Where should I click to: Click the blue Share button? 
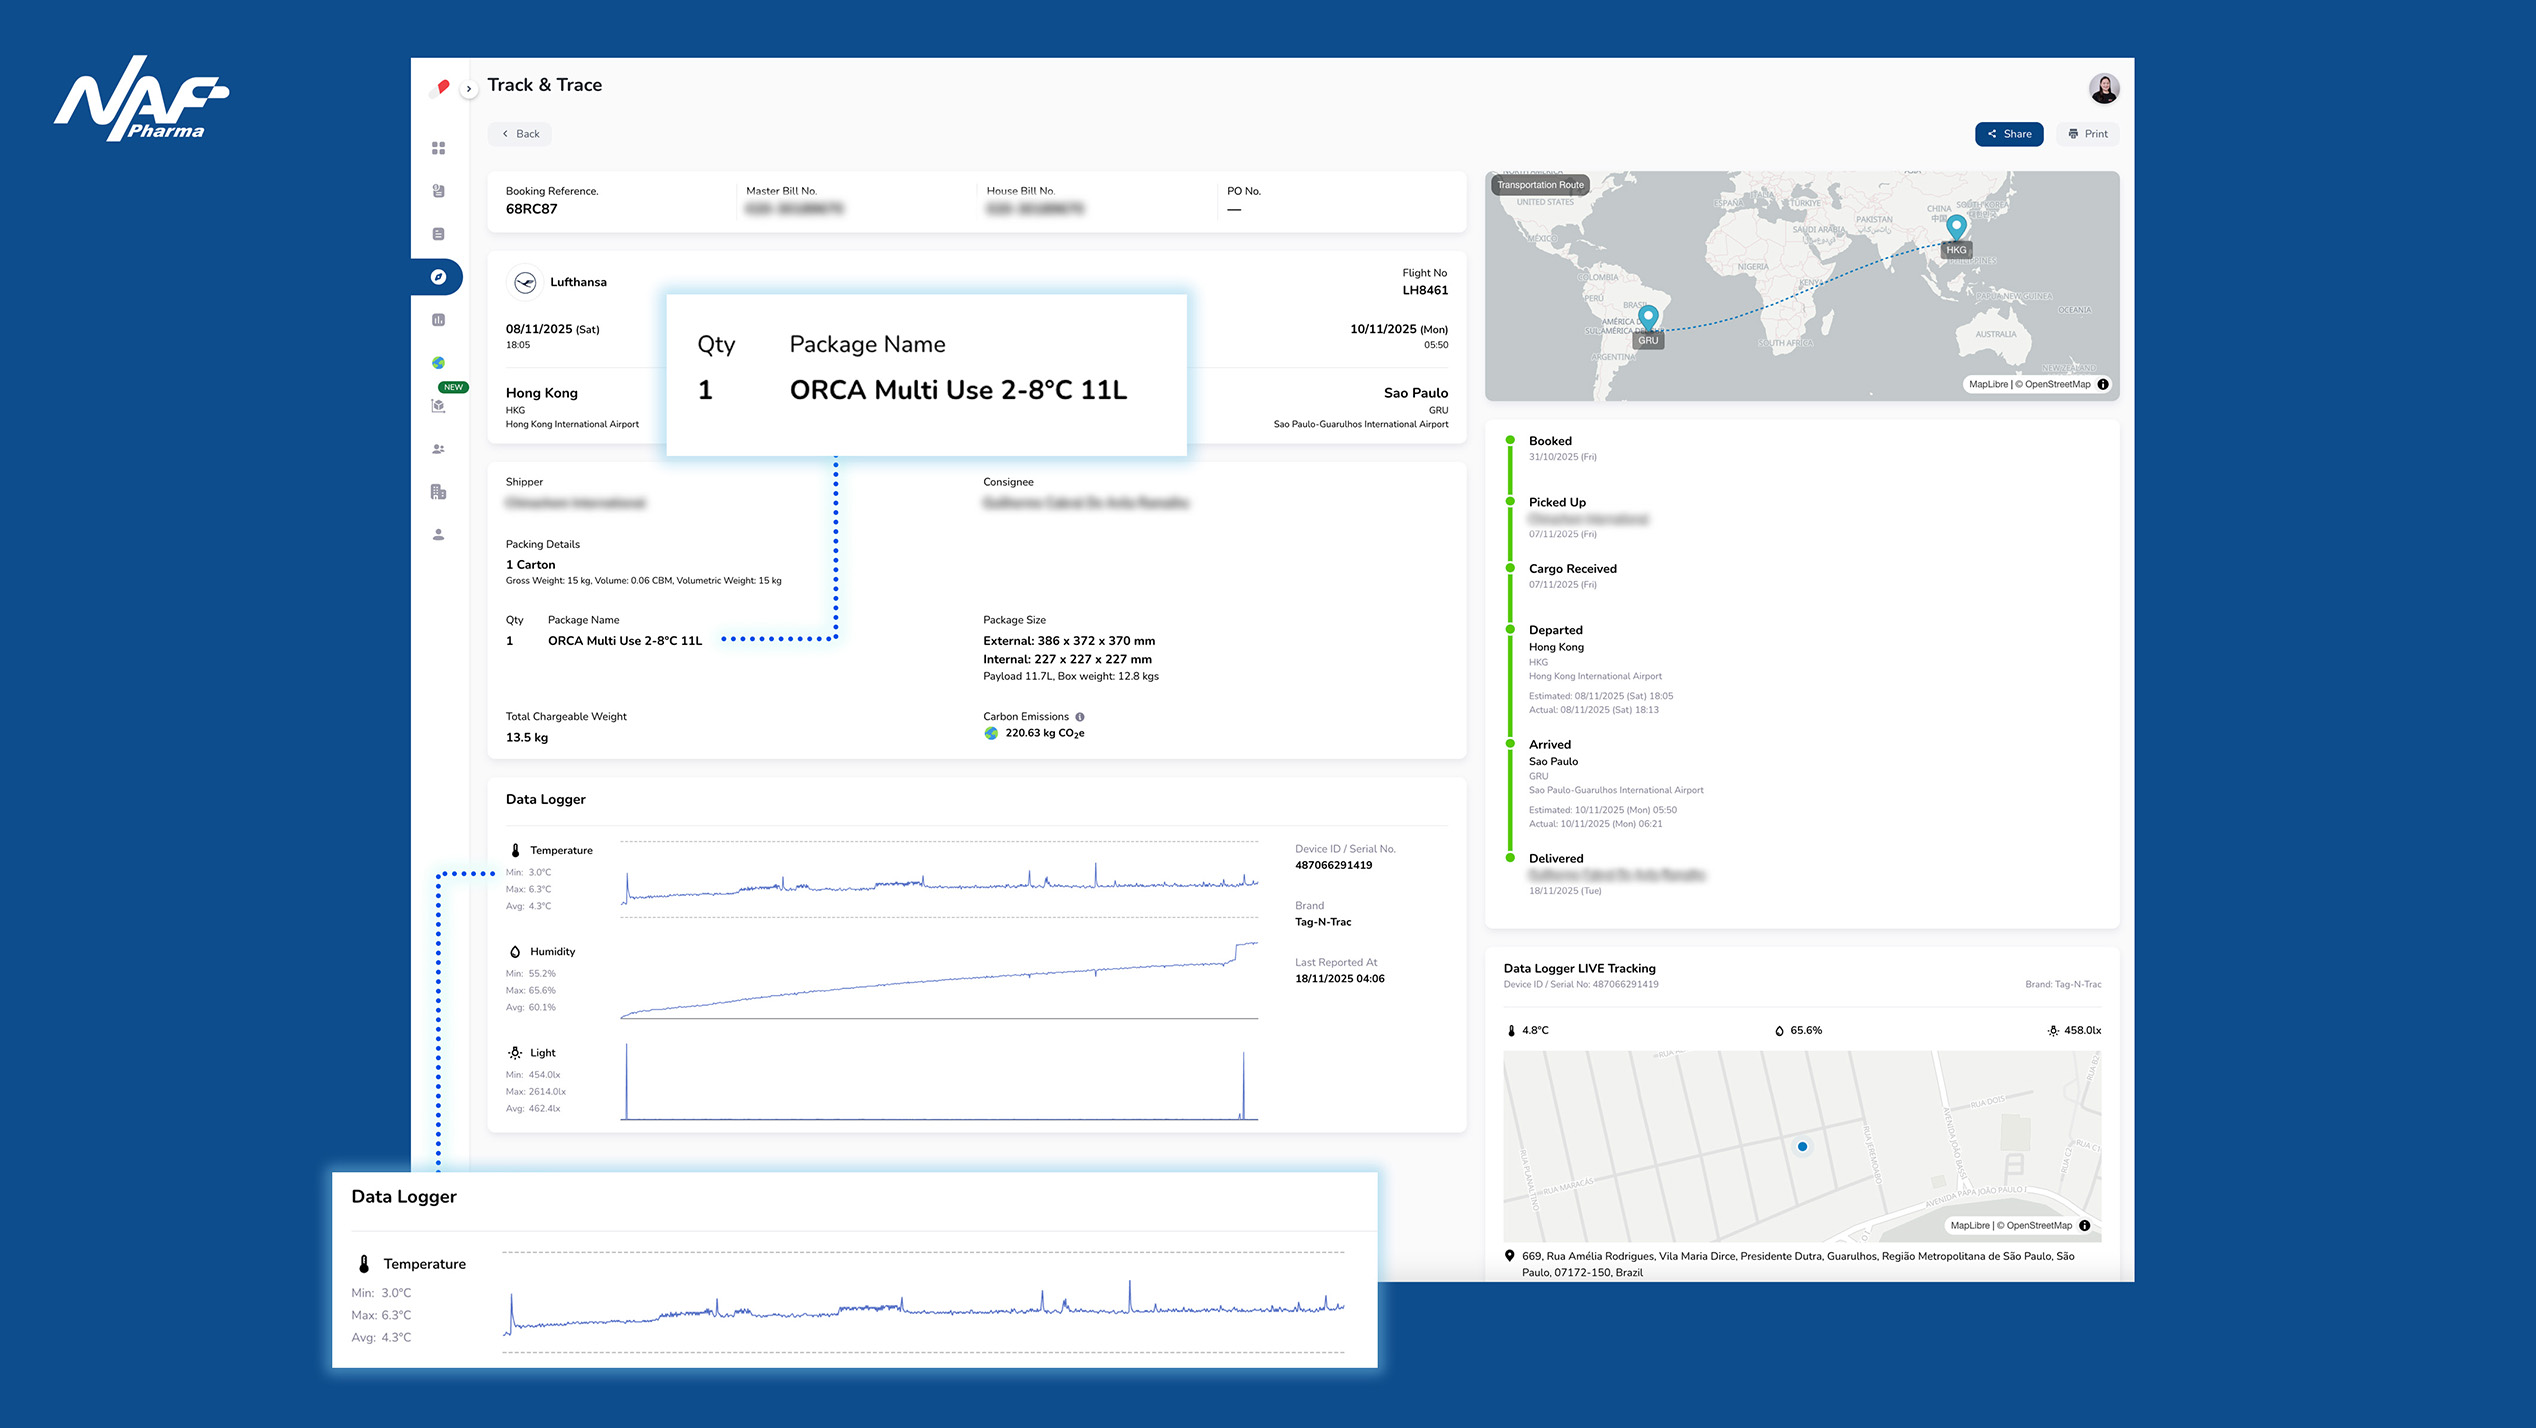(2009, 134)
